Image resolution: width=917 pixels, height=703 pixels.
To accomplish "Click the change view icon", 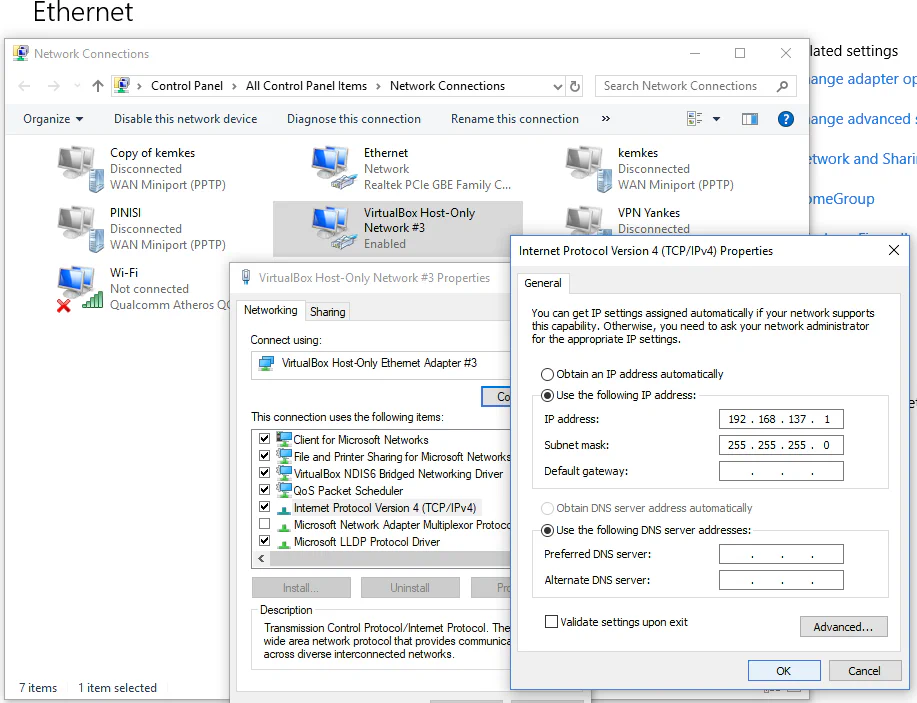I will coord(694,119).
